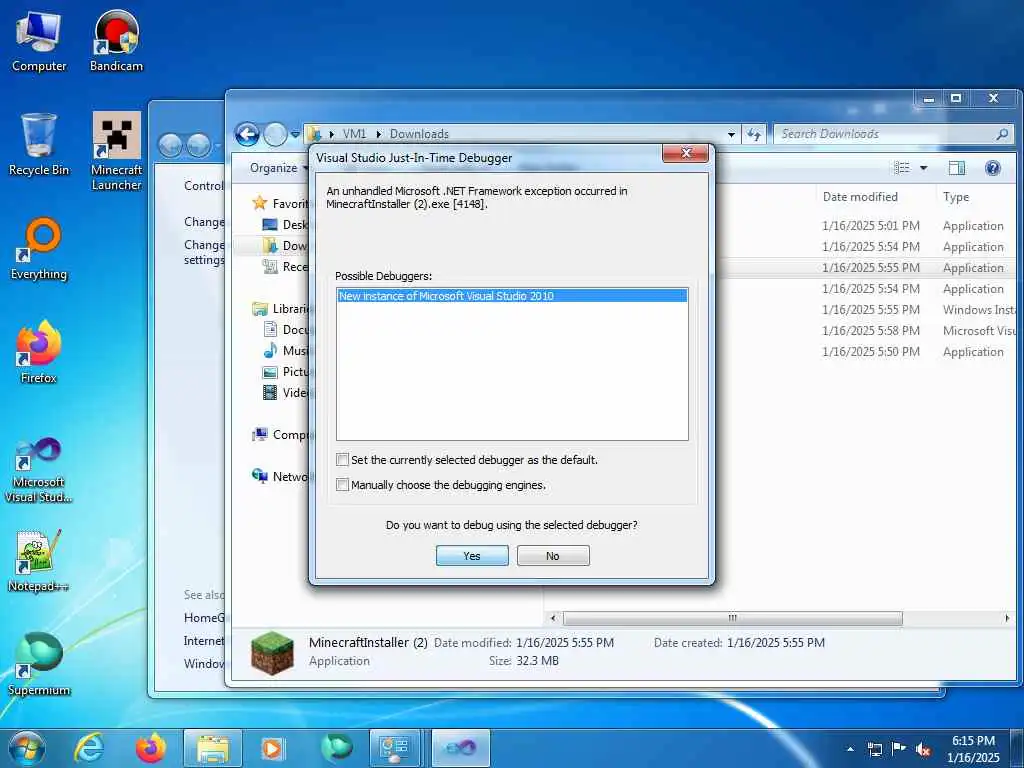Expand the address bar history dropdown
This screenshot has height=768, width=1024.
(x=731, y=135)
